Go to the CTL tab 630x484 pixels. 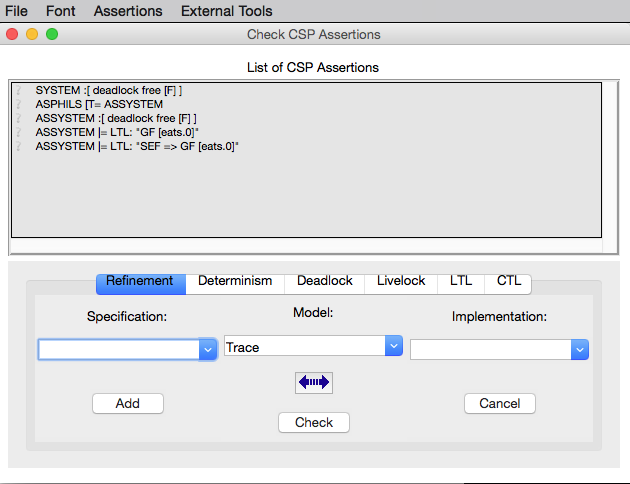tap(509, 281)
